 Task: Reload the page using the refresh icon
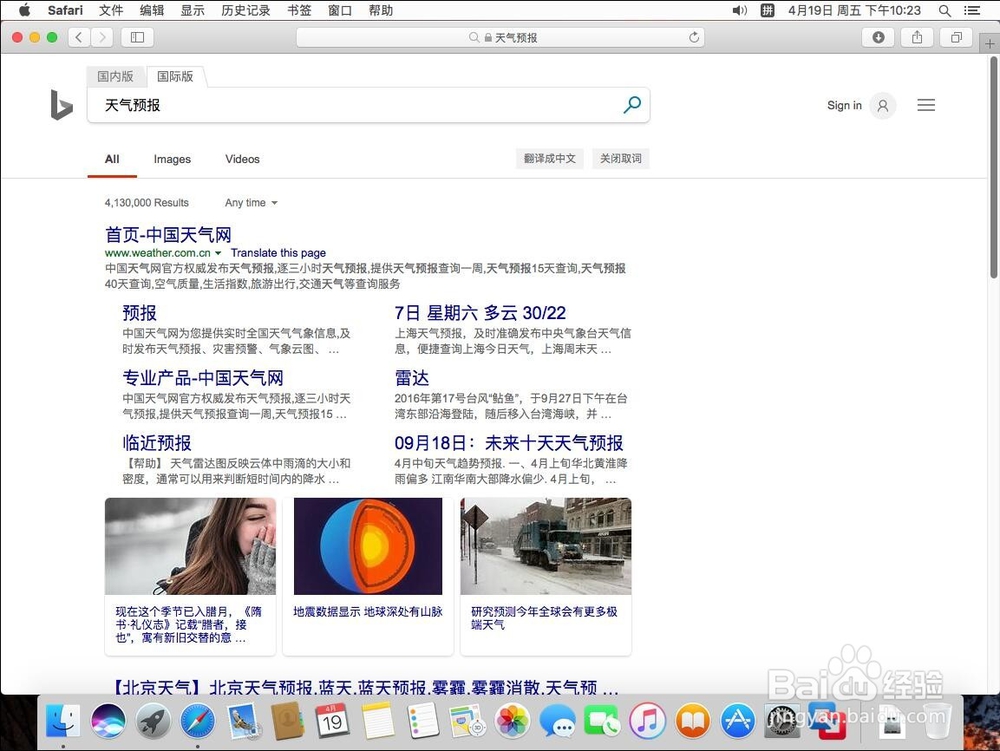click(x=694, y=38)
